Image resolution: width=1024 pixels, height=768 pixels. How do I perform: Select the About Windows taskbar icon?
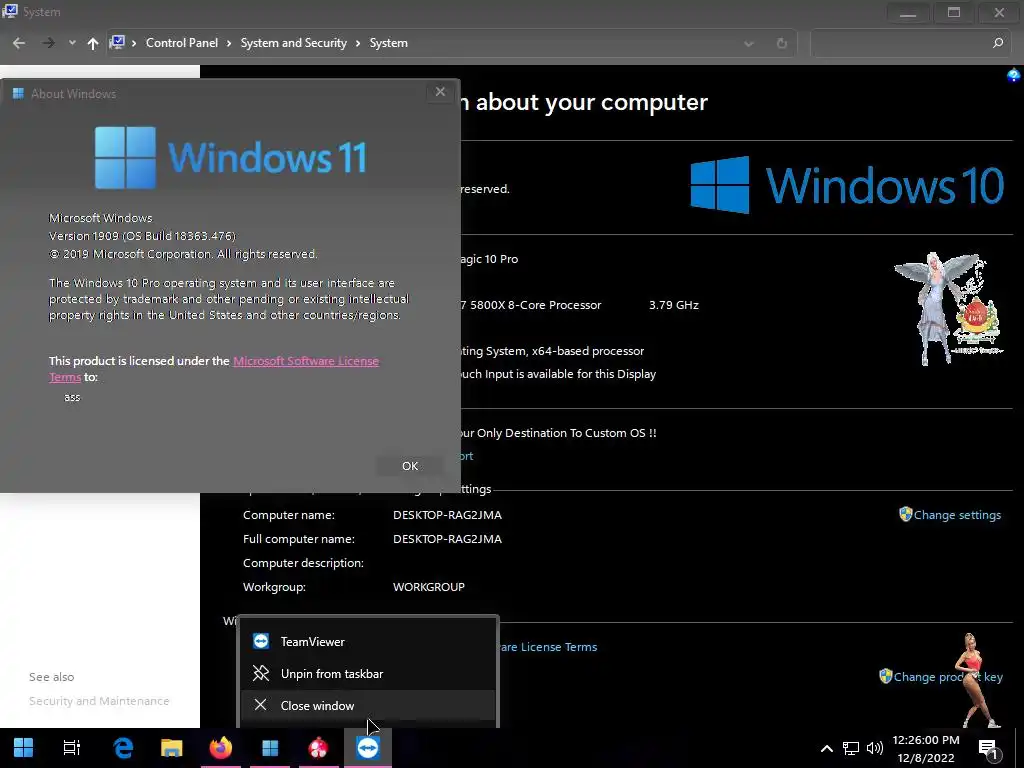270,748
